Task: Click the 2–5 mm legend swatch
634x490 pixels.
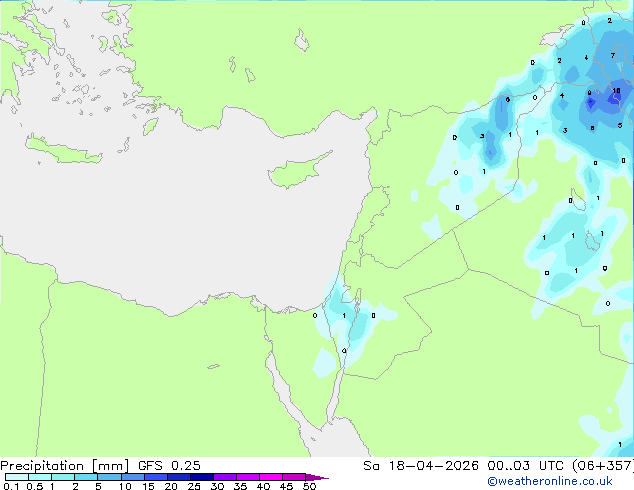Action: (x=86, y=477)
